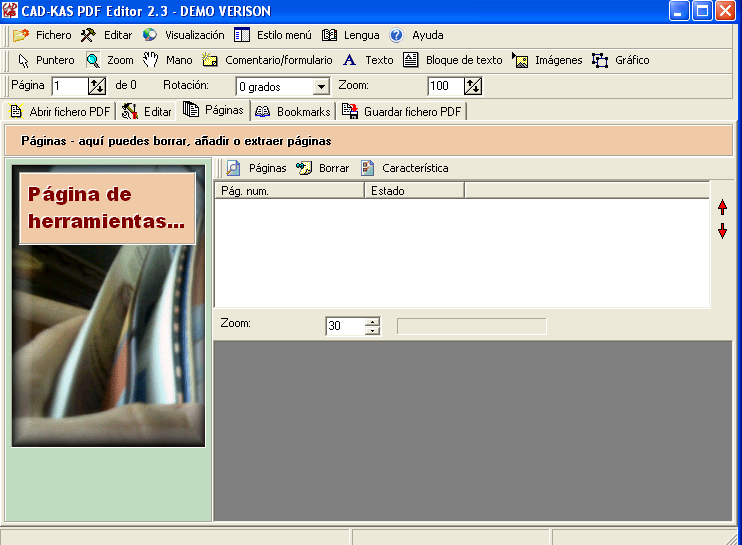Click the Comentario/formulario tool icon
The width and height of the screenshot is (742, 545).
209,60
